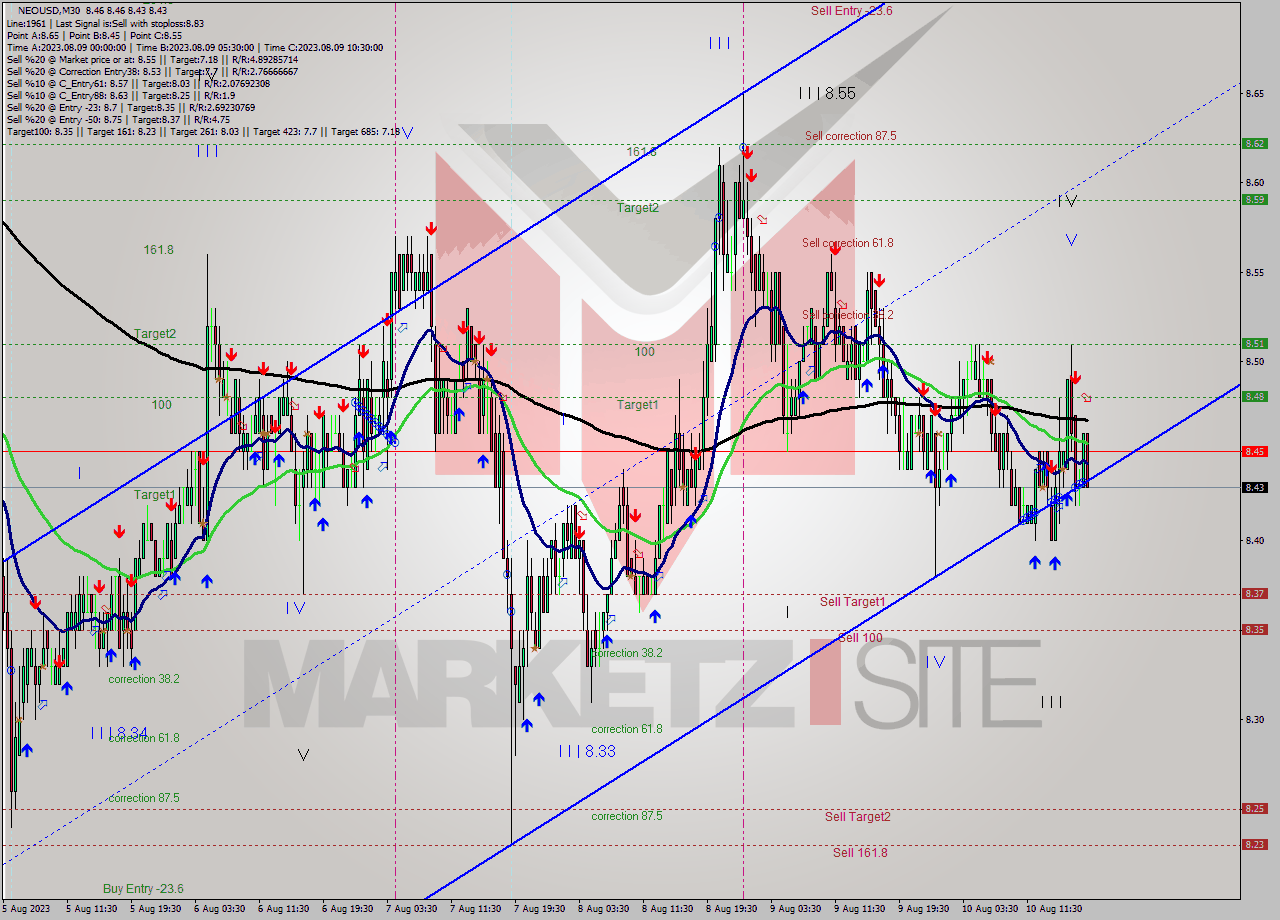Click the 'Sell Target2' label
This screenshot has height=920, width=1280.
857,817
